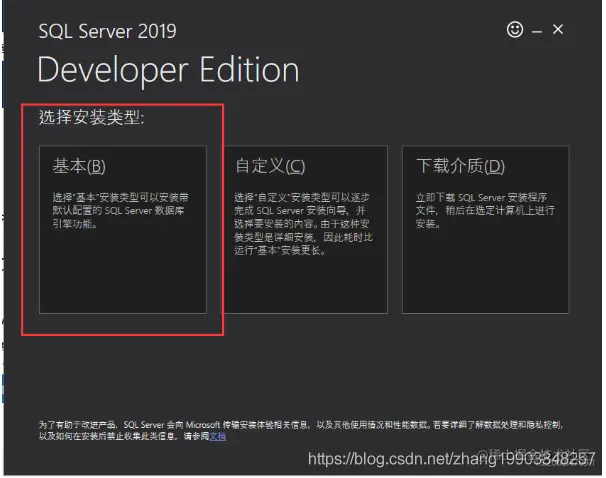Click the smiley feedback icon
Viewport: 606px width, 478px height.
515,29
